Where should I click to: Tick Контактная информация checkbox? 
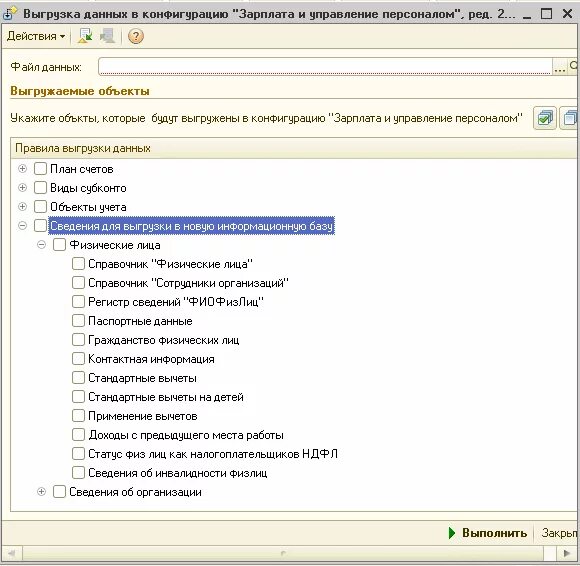pyautogui.click(x=78, y=358)
